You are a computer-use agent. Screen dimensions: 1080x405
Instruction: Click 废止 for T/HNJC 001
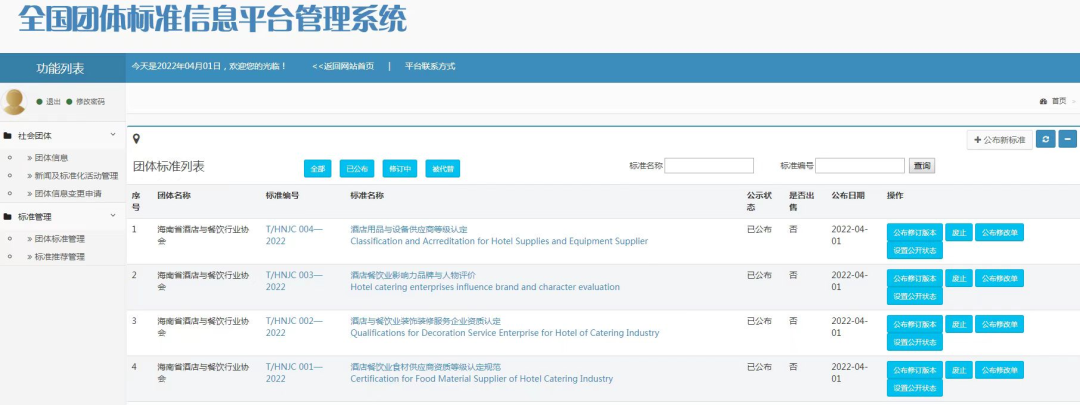959,370
